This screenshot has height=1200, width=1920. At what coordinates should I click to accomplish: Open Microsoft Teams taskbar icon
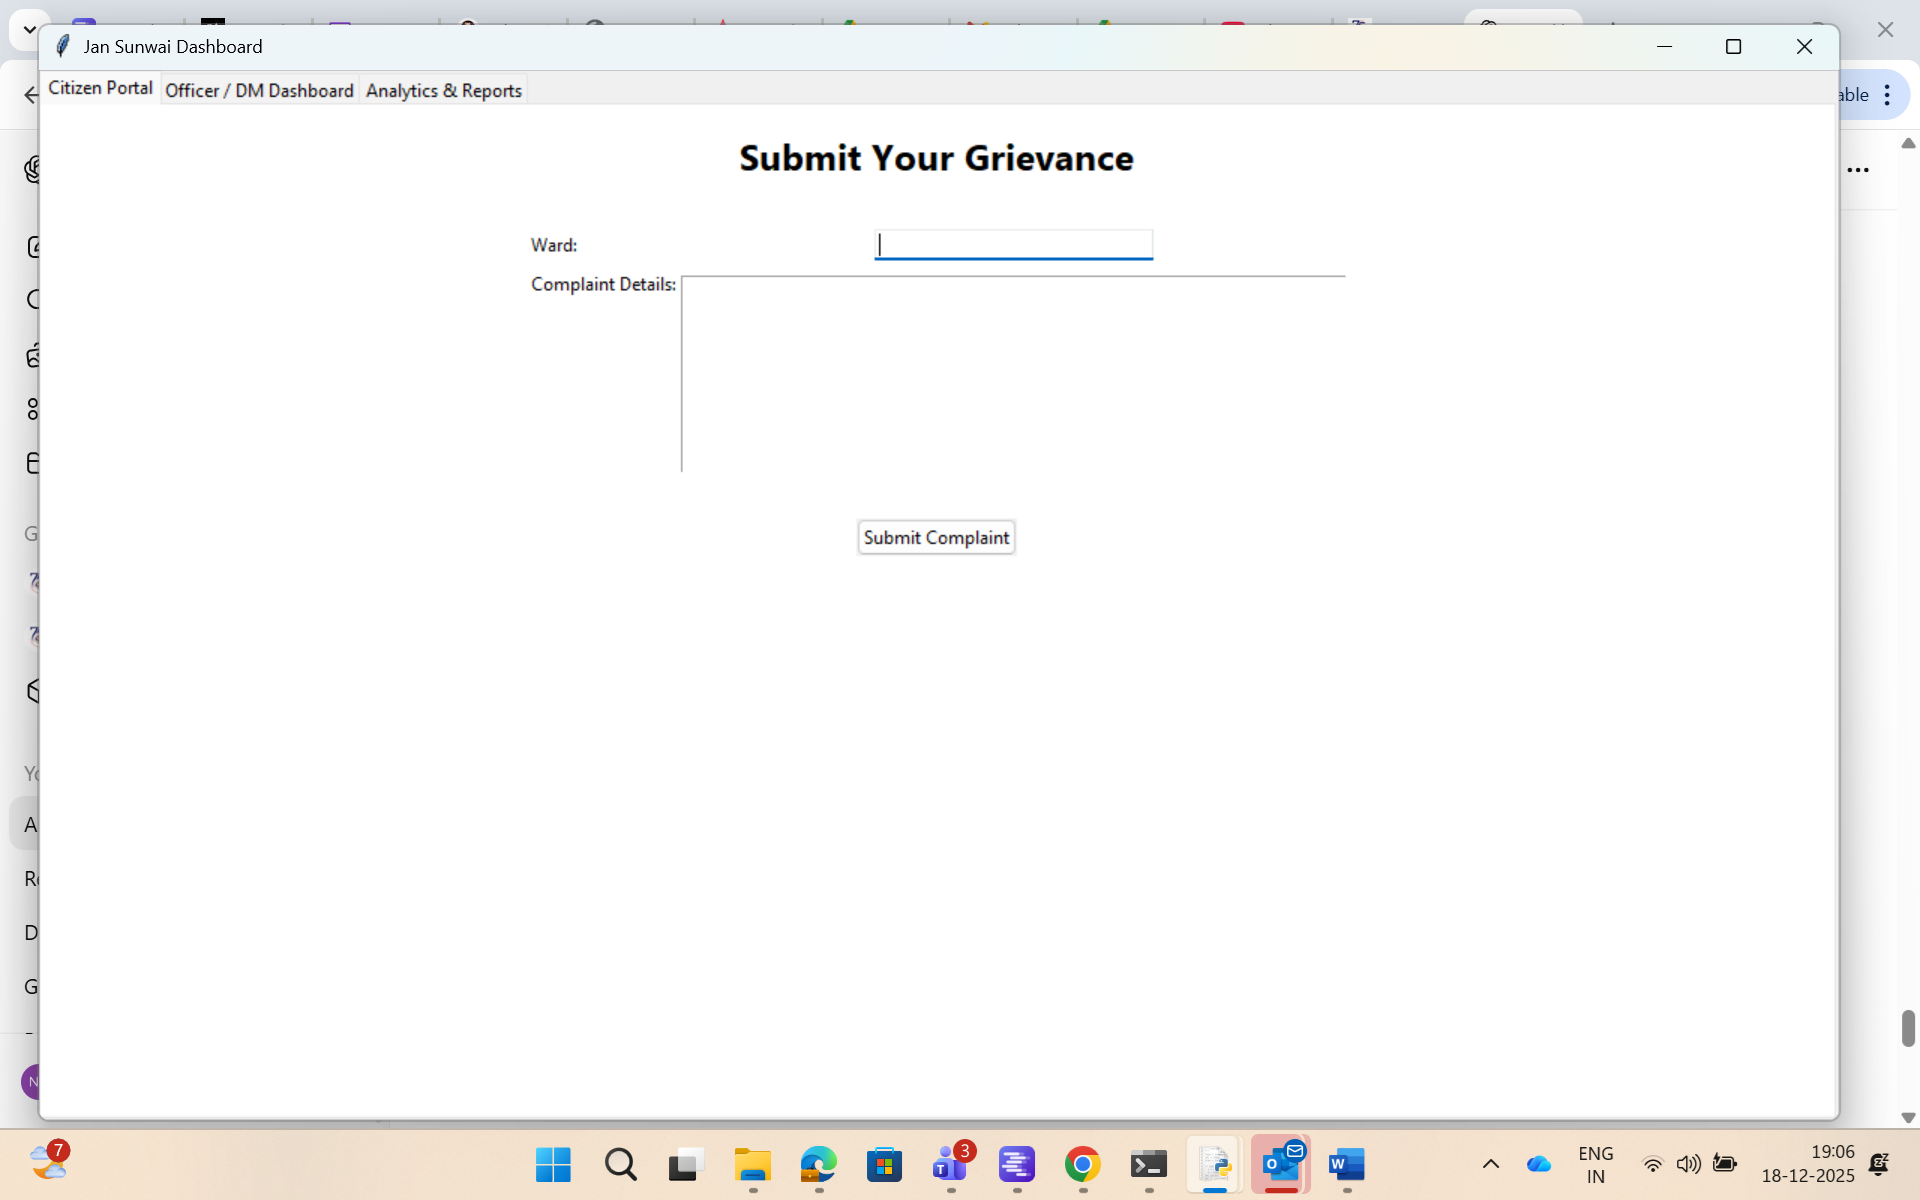click(949, 1164)
